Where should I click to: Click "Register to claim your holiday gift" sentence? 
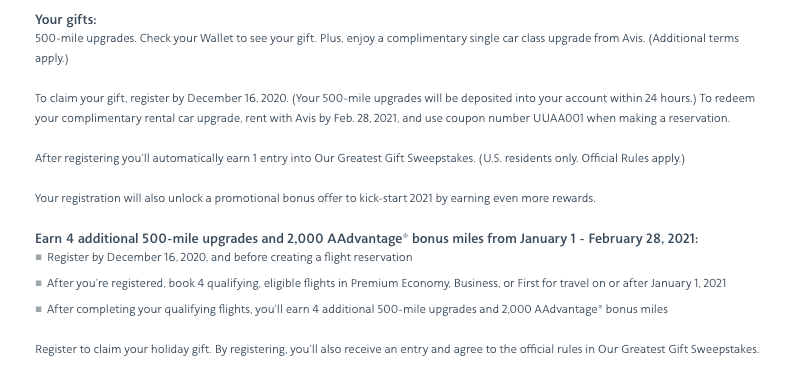coord(123,349)
